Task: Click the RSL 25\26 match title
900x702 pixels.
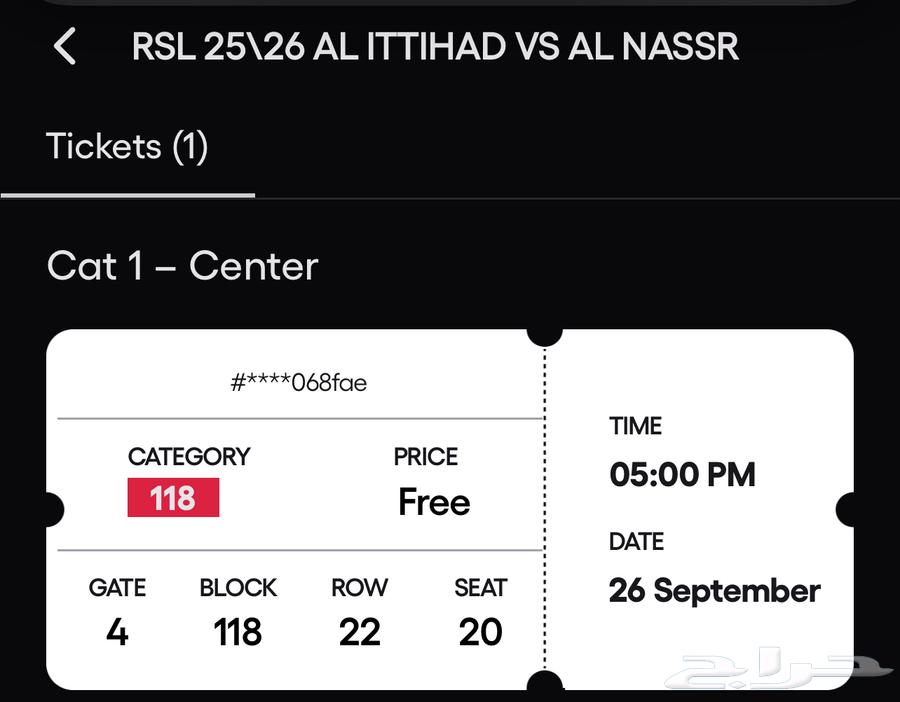Action: click(x=434, y=46)
